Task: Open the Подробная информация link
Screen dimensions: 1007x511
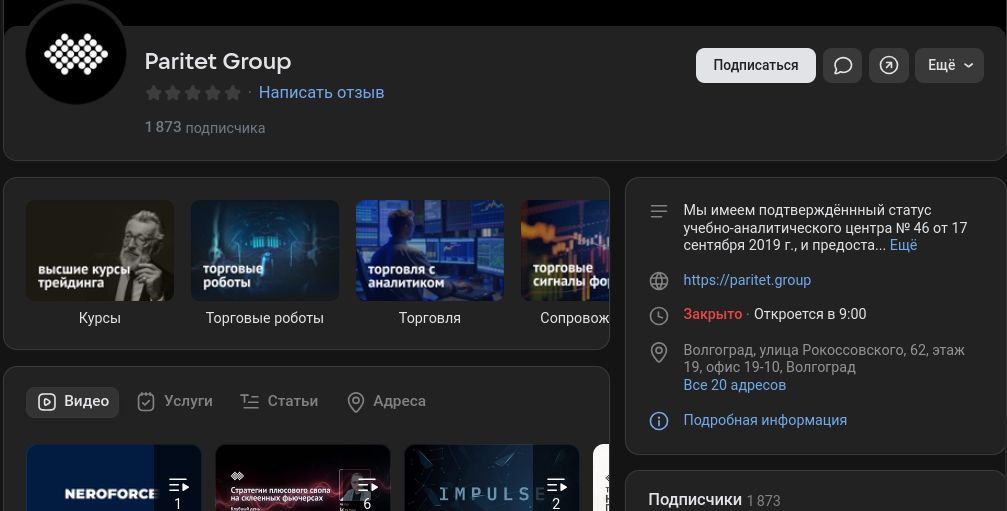Action: [765, 420]
